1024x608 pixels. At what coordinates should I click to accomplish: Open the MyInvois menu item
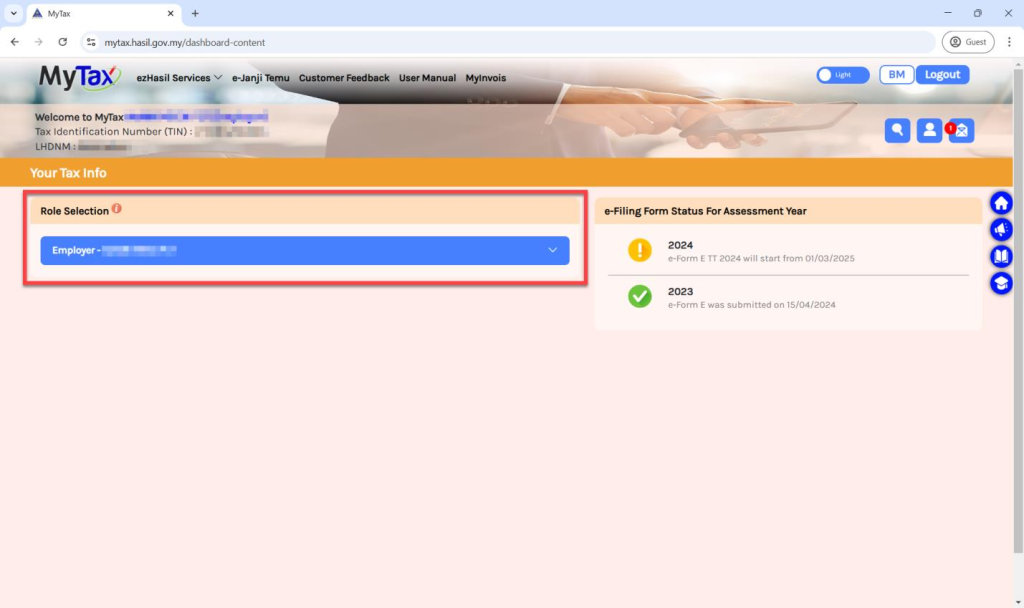click(485, 78)
